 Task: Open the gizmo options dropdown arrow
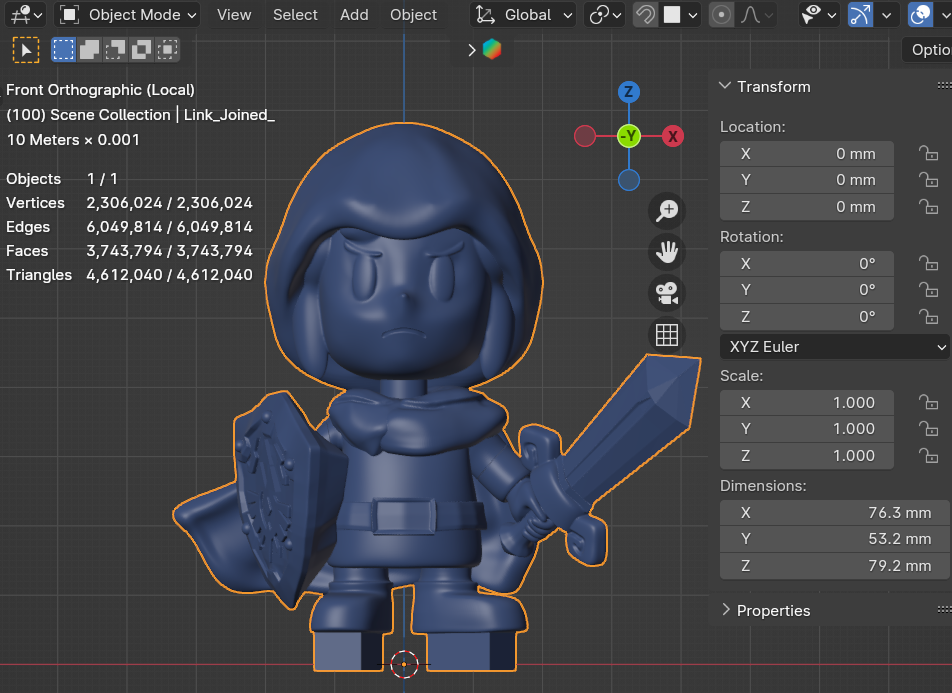tap(886, 15)
